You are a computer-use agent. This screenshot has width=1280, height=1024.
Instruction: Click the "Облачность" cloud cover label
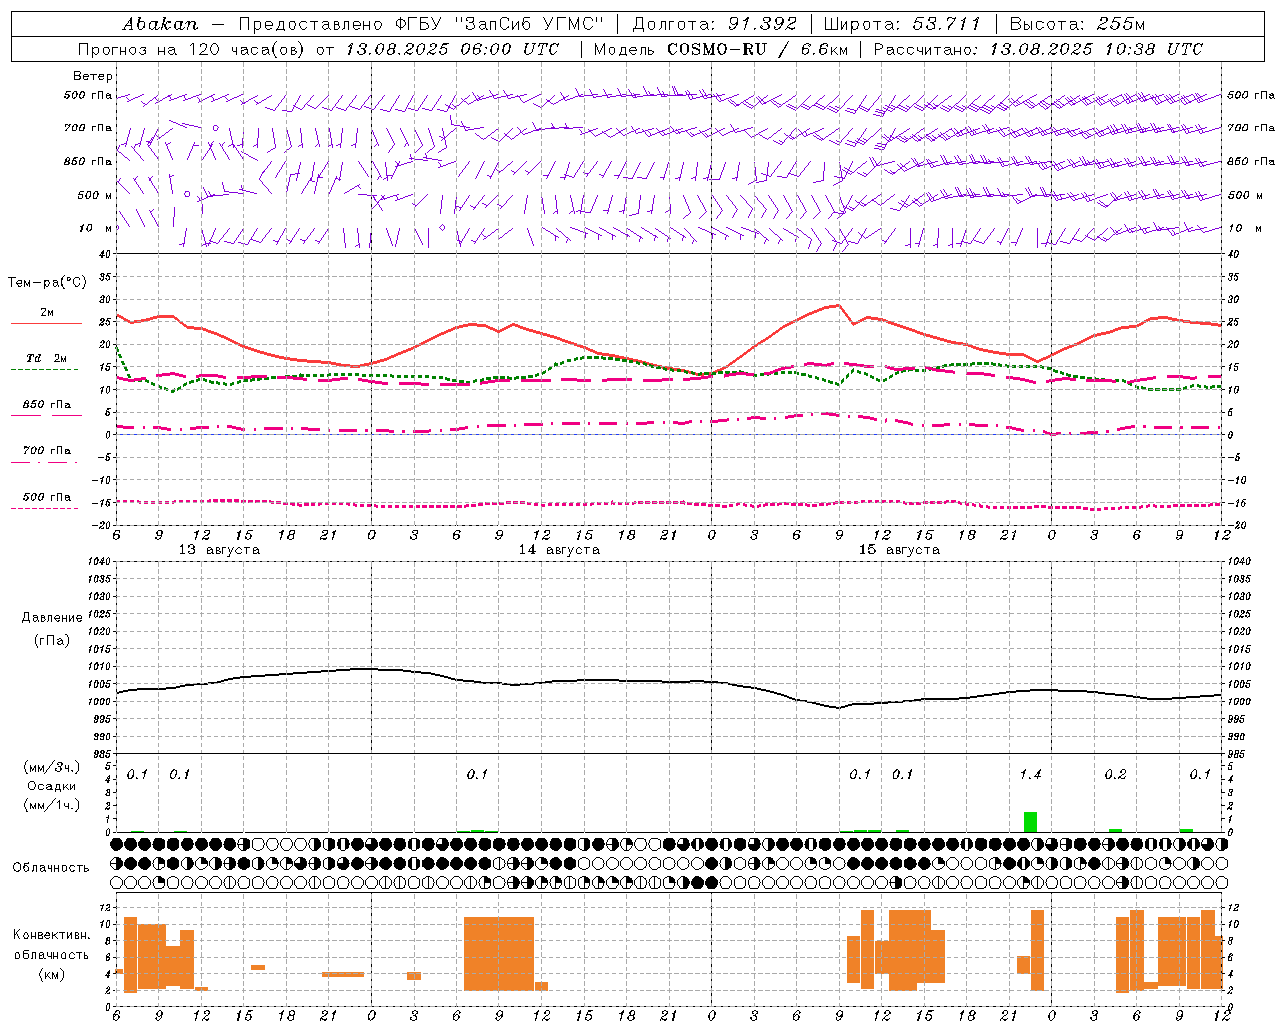51,867
